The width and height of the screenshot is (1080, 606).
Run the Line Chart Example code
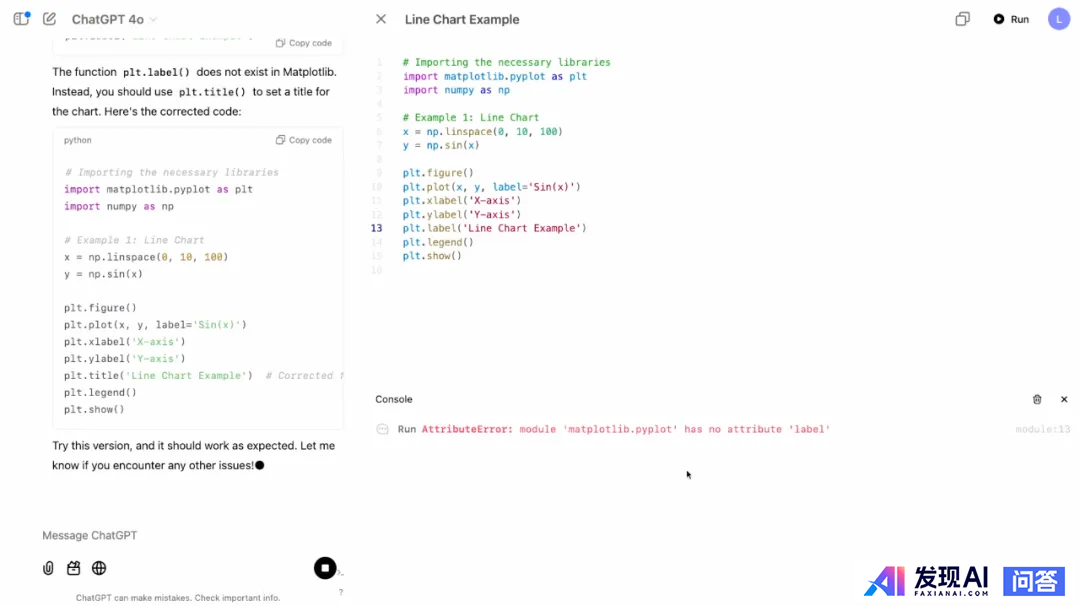pyautogui.click(x=1011, y=19)
